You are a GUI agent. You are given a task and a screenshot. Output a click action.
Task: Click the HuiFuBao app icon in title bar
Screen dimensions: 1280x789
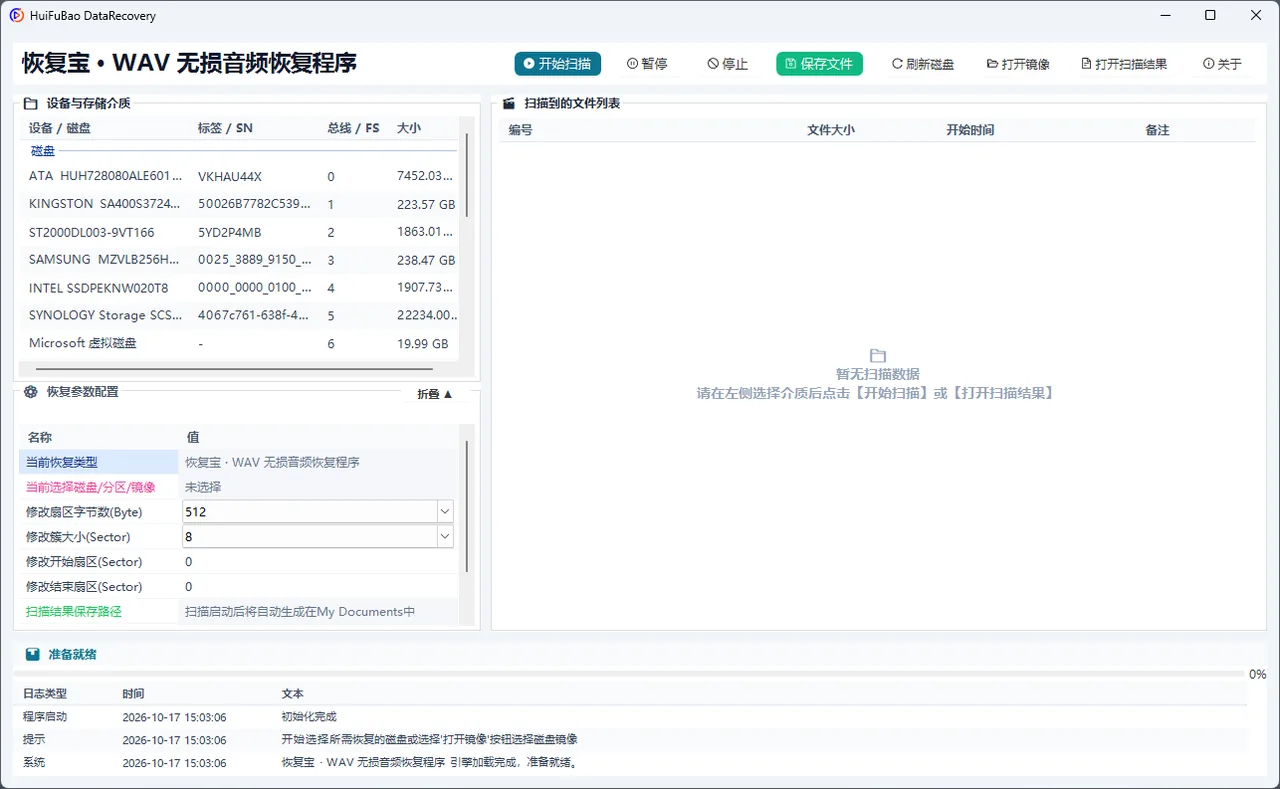(x=16, y=15)
